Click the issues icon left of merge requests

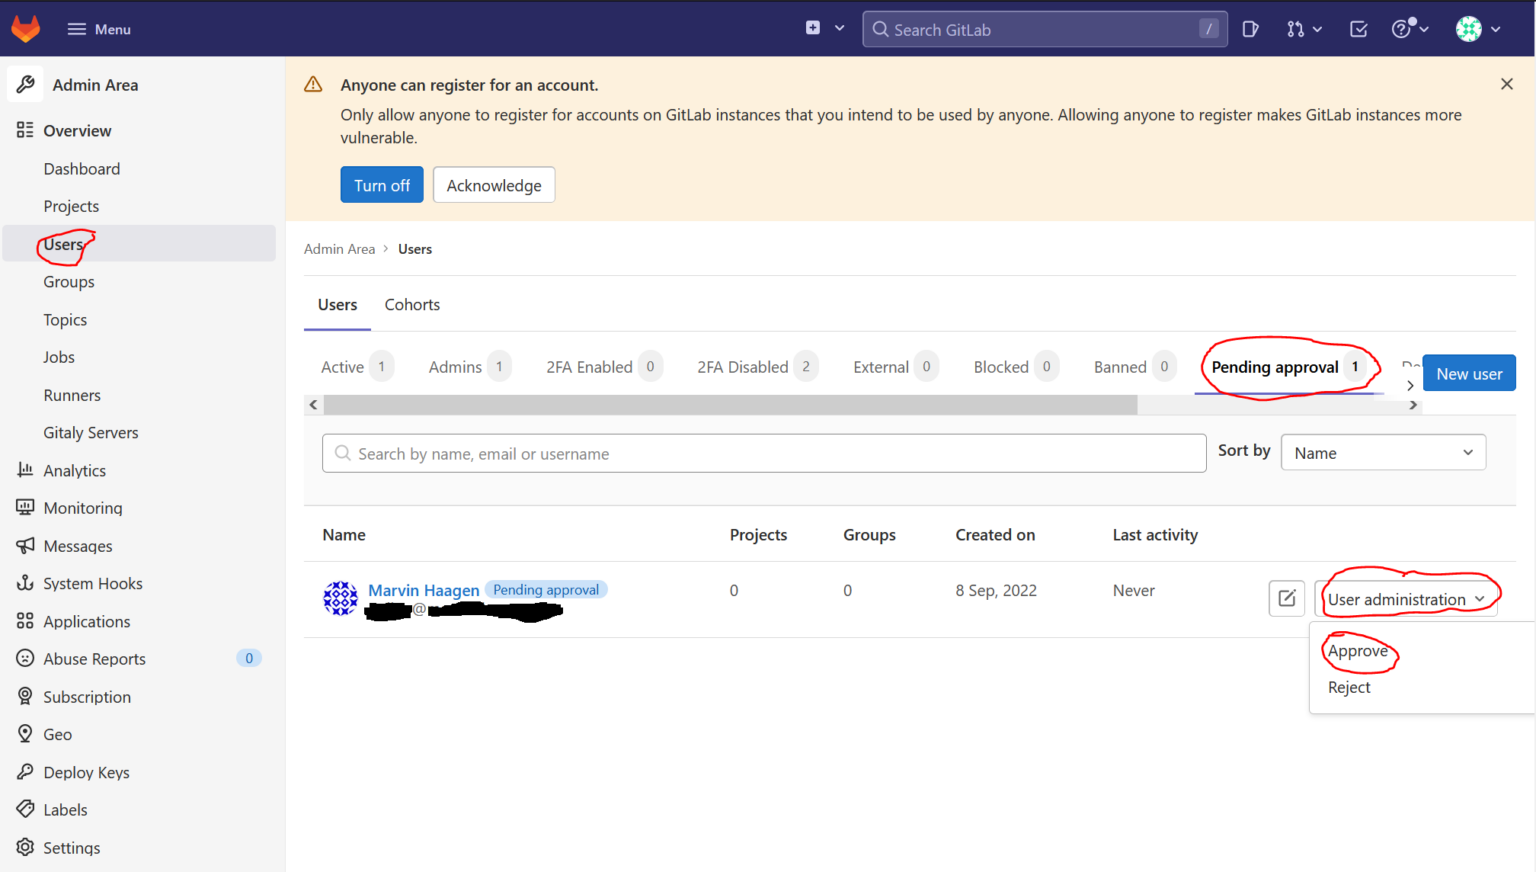pyautogui.click(x=1250, y=29)
